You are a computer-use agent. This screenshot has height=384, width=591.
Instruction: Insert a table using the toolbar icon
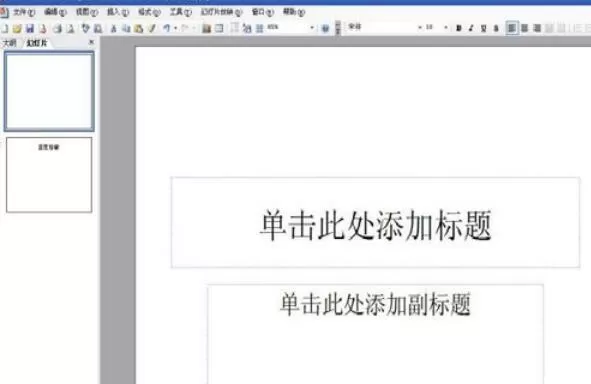point(219,28)
